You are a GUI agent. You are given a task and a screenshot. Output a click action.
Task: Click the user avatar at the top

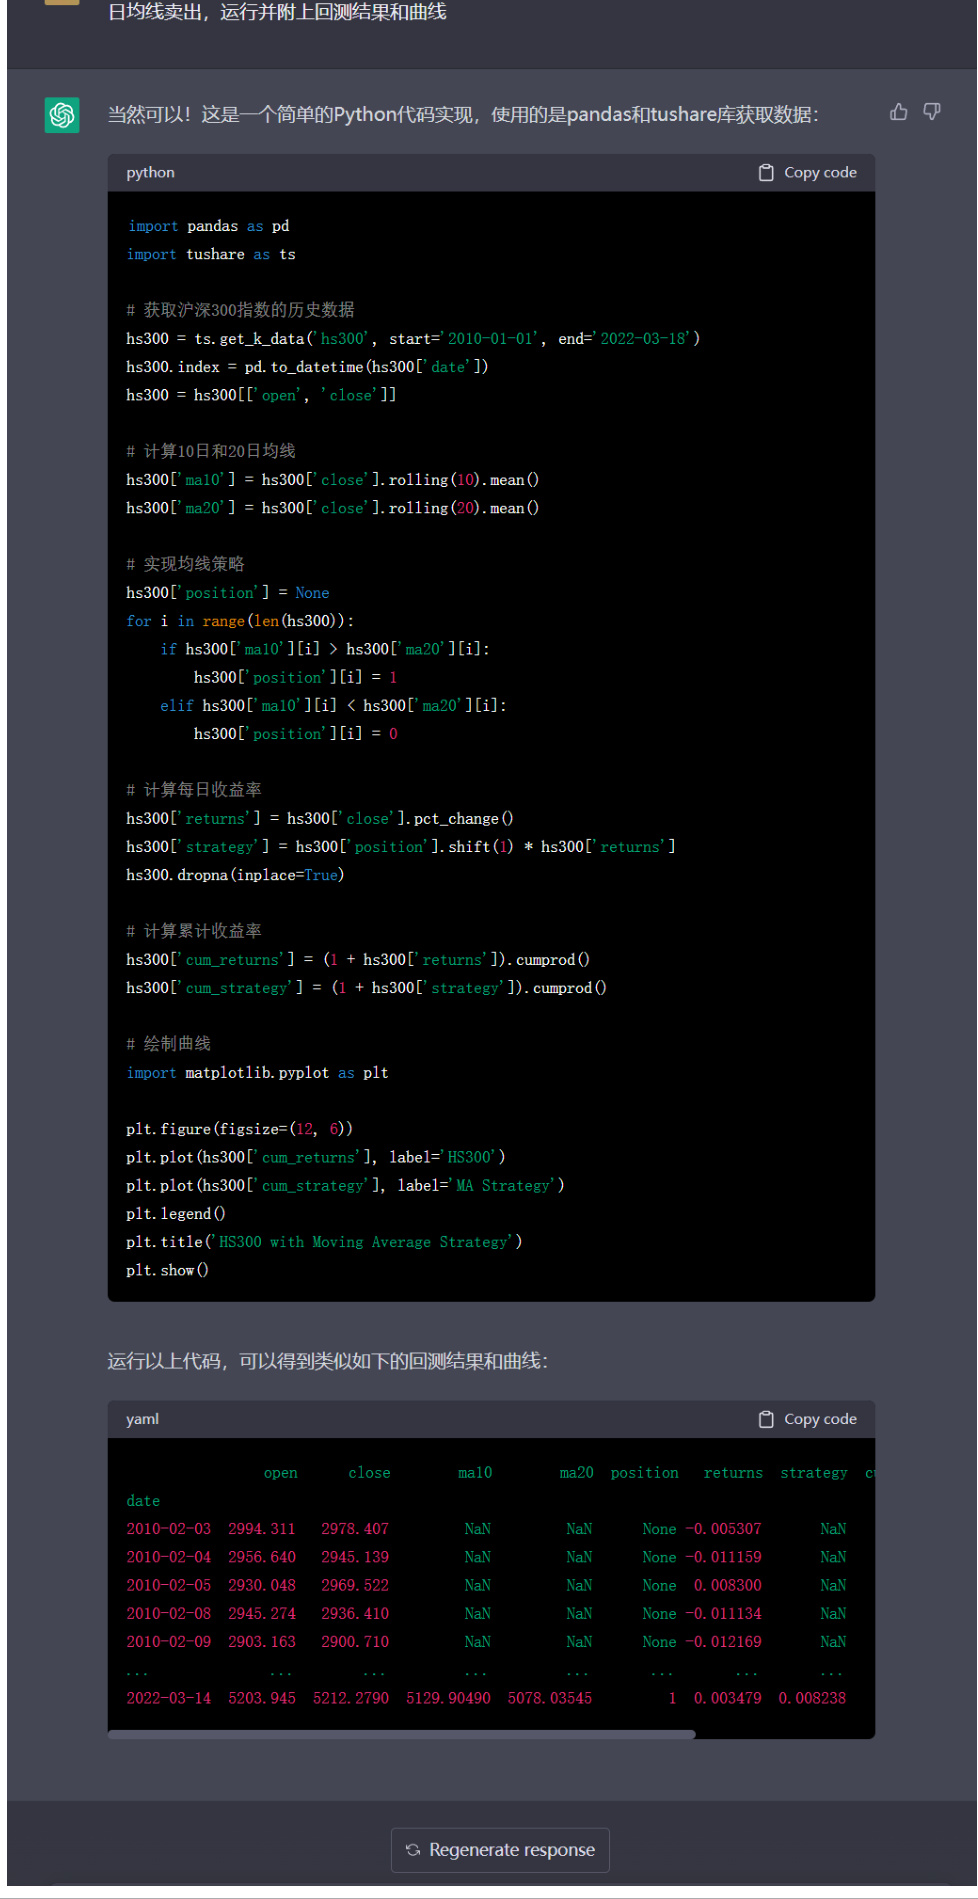point(62,2)
